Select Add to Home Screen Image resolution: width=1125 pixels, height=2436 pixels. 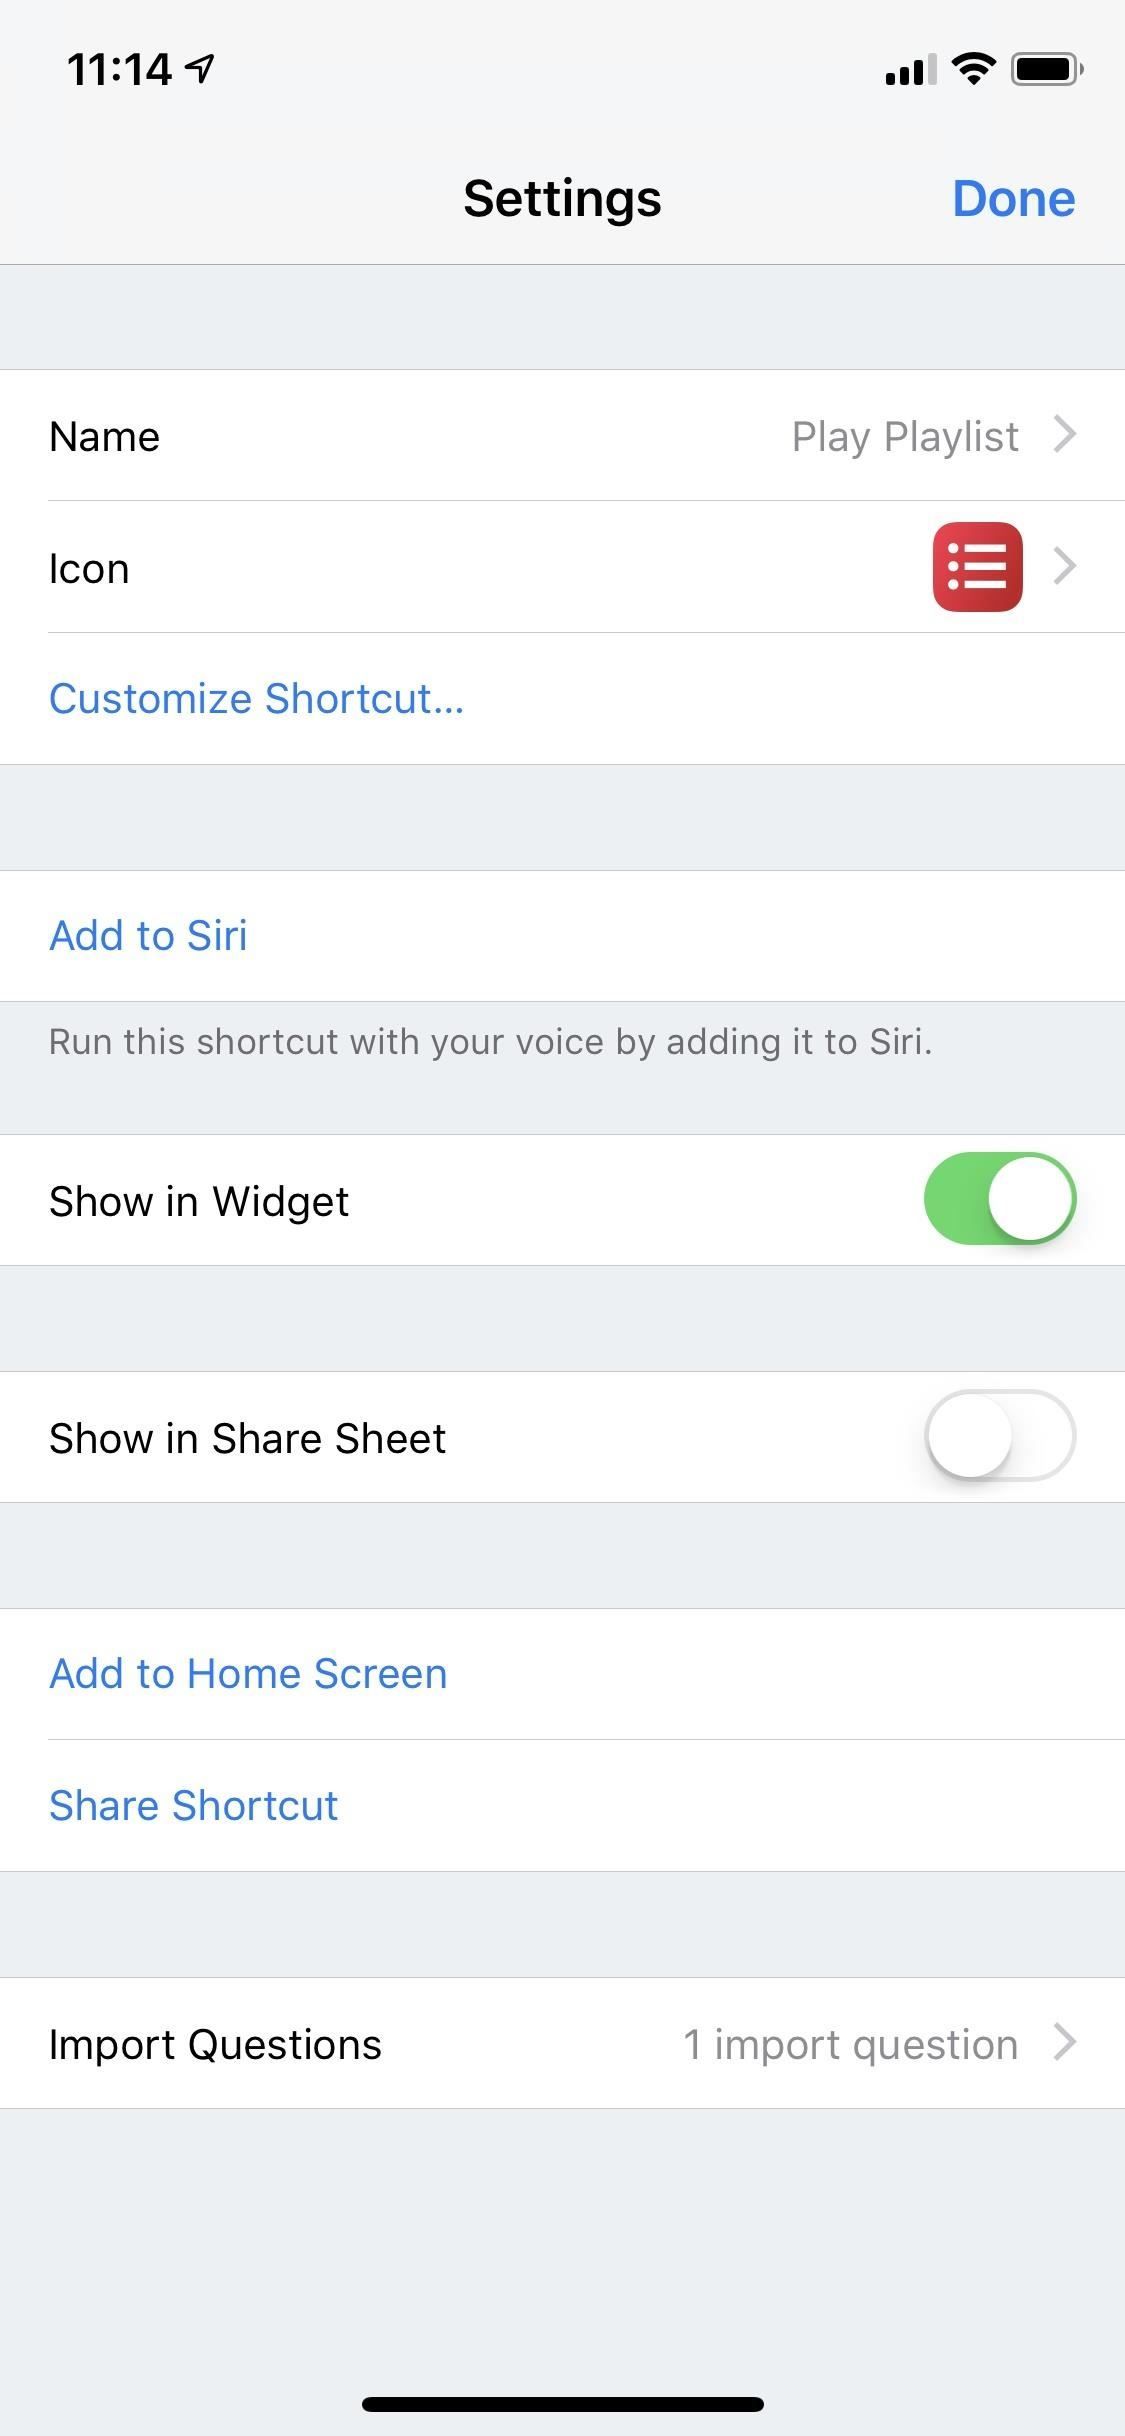coord(248,1674)
